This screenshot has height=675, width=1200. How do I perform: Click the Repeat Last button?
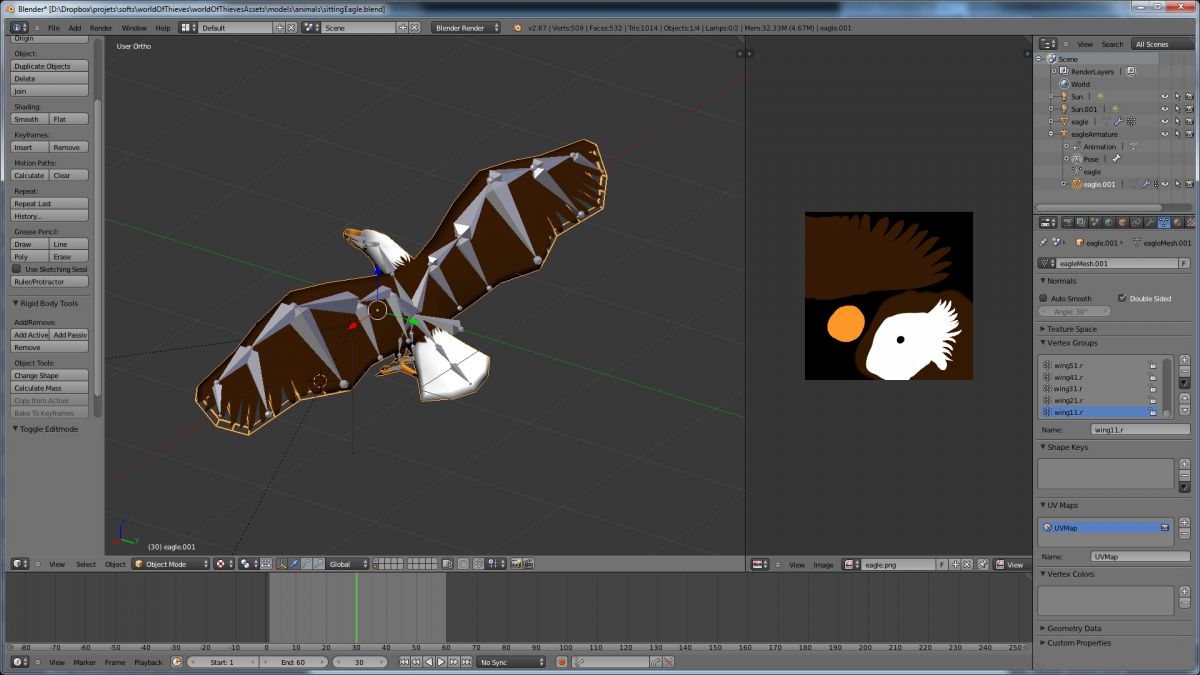coord(50,203)
